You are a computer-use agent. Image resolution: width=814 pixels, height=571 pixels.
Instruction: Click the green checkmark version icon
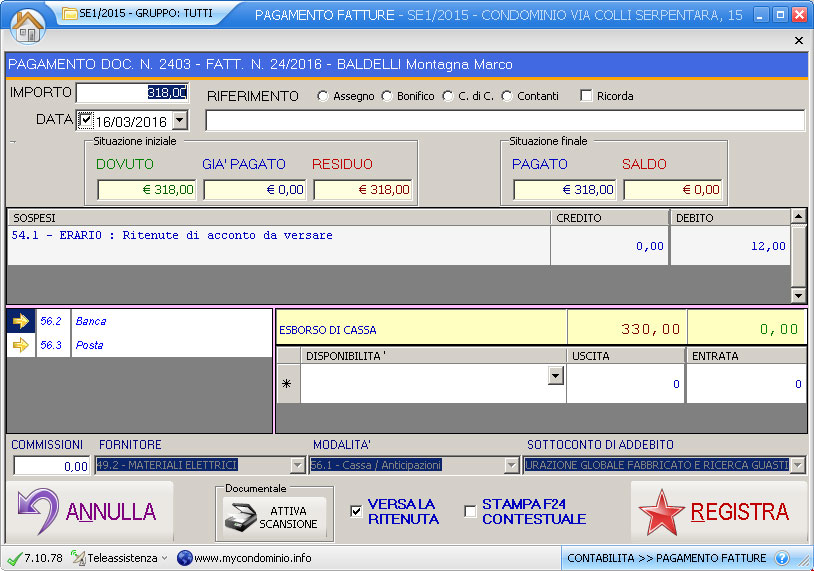13,558
